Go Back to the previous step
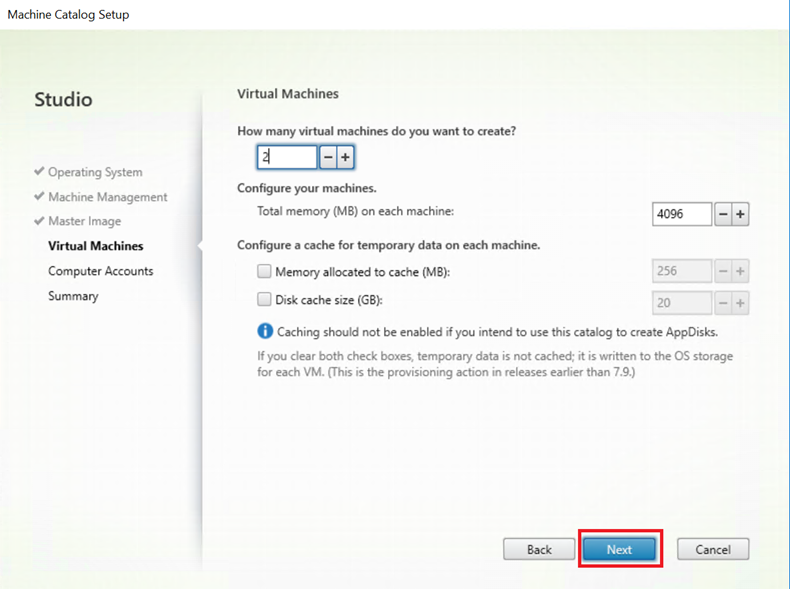790x589 pixels. 539,549
